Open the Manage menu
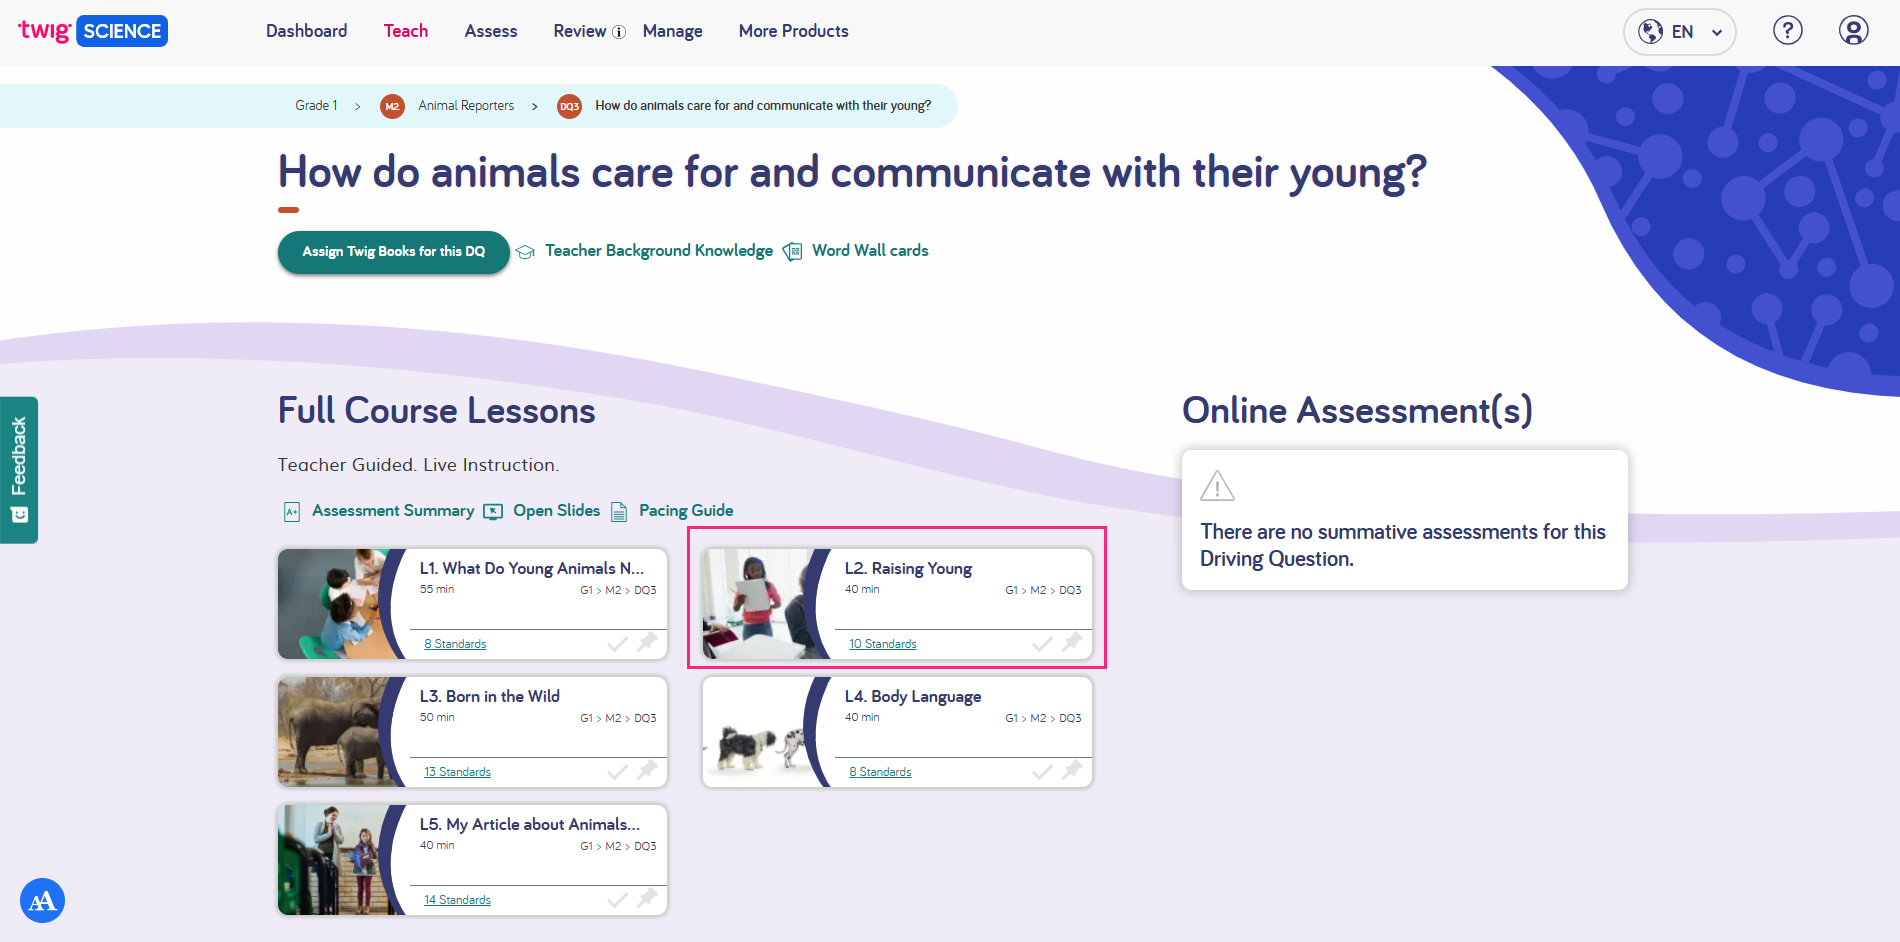 coord(672,31)
